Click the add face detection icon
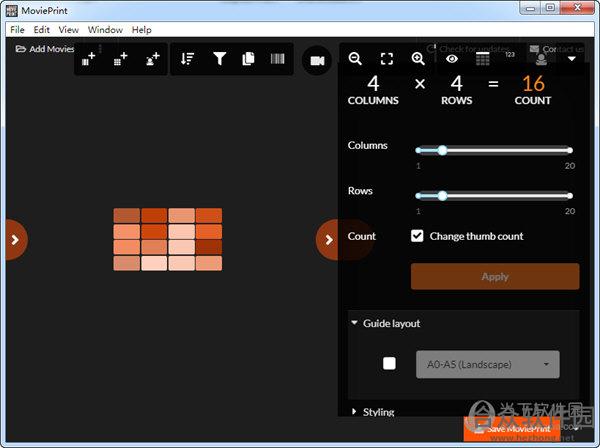This screenshot has height=448, width=600. point(152,59)
